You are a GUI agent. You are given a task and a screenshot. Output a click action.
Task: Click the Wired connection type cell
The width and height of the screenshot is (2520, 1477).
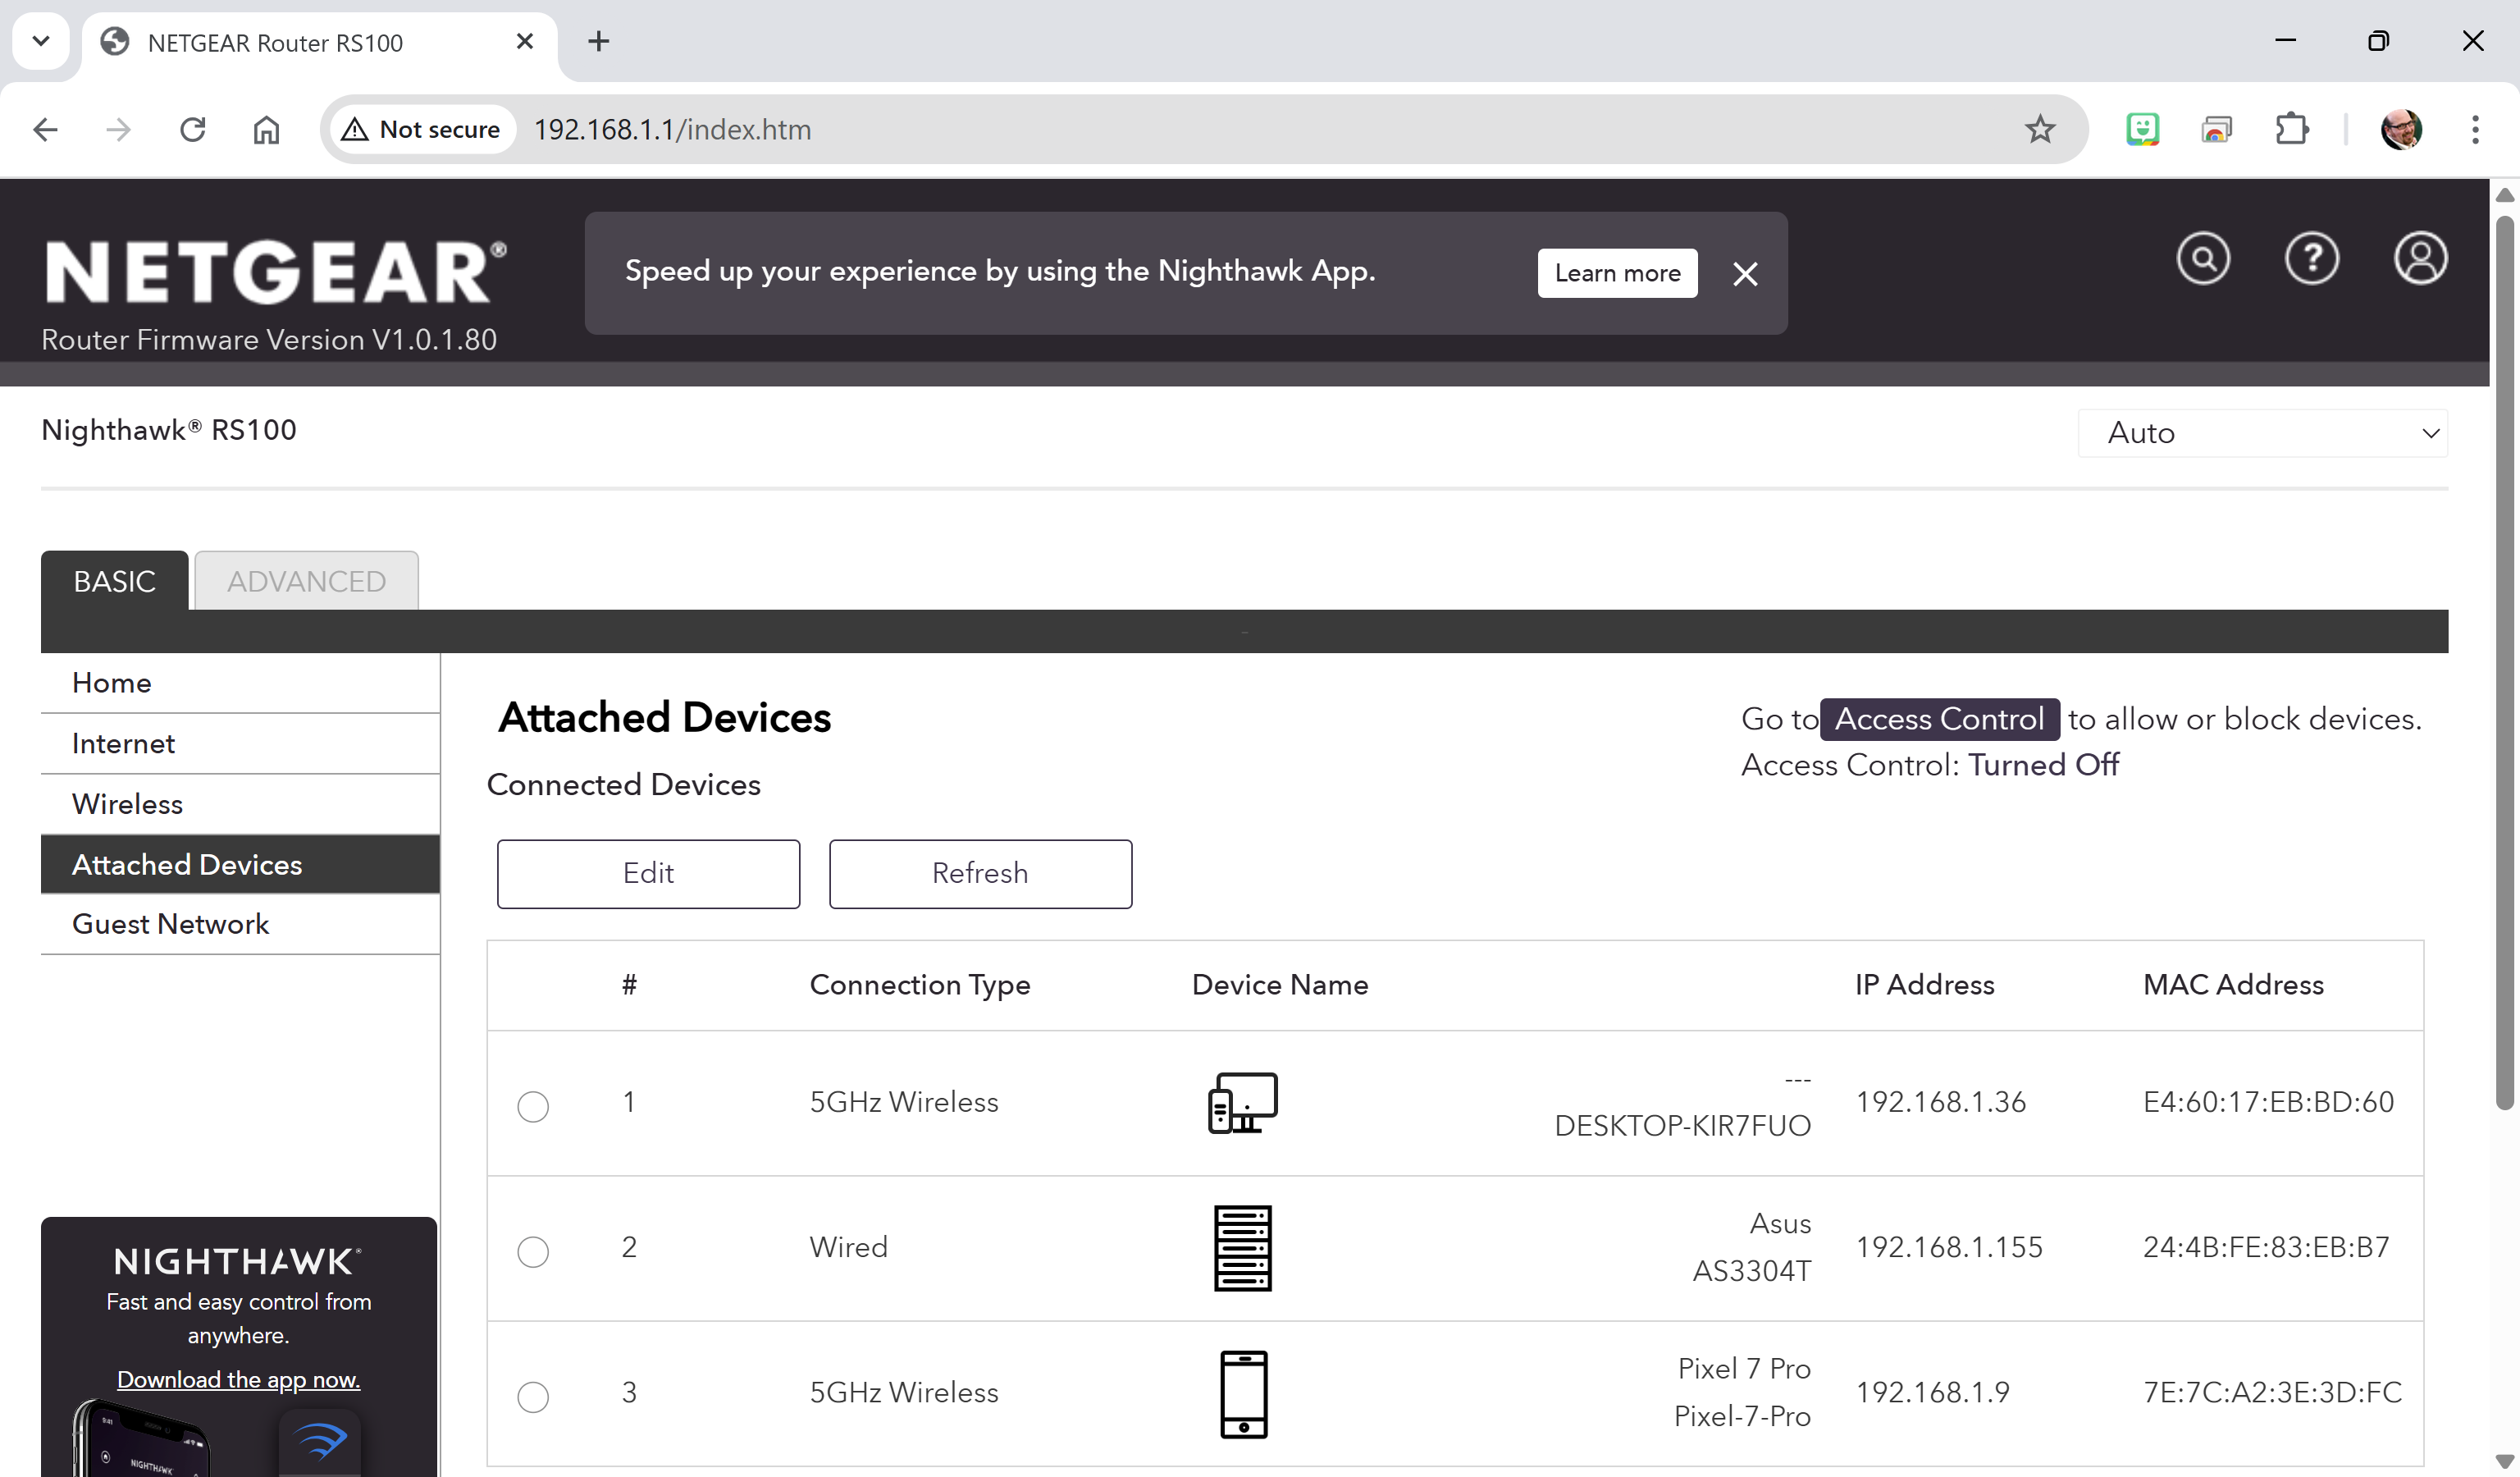(x=848, y=1247)
